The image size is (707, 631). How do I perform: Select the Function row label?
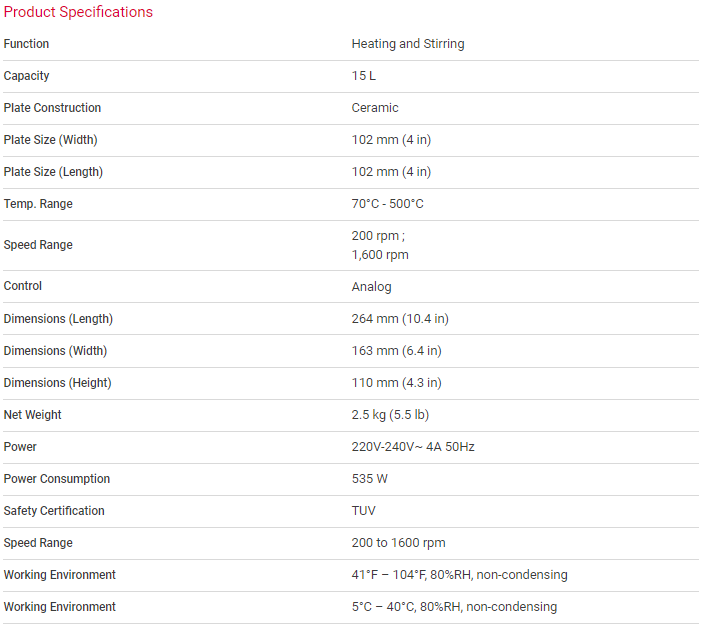pyautogui.click(x=26, y=44)
